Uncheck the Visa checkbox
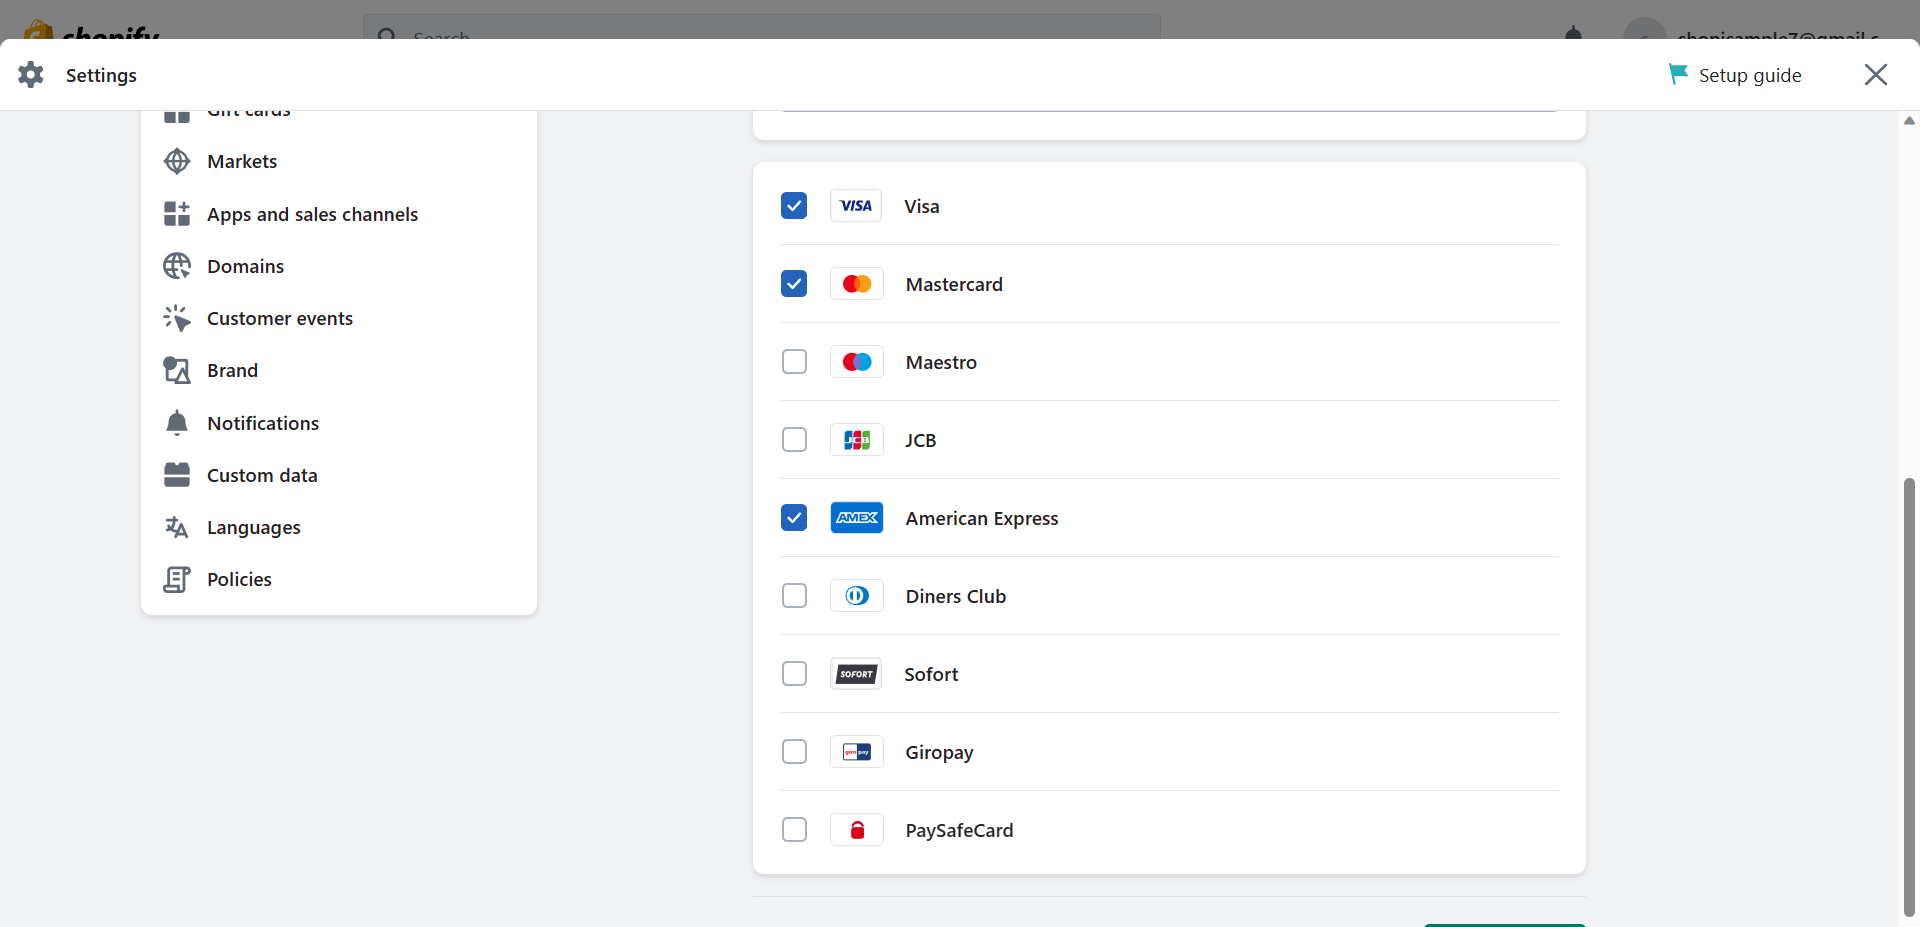 (x=794, y=206)
